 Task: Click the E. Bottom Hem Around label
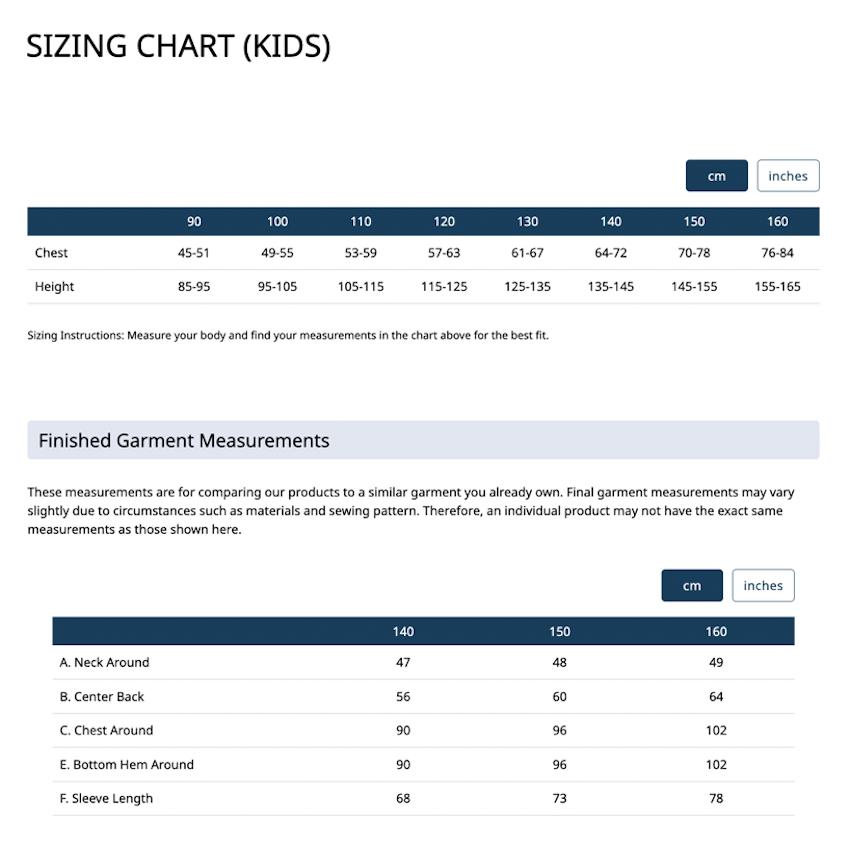(x=126, y=765)
